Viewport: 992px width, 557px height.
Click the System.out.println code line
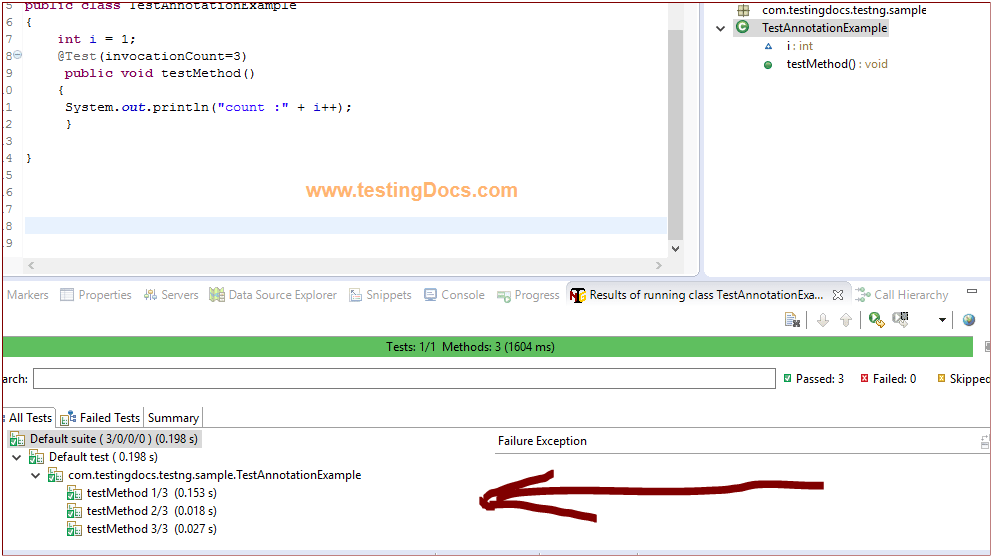pyautogui.click(x=208, y=107)
